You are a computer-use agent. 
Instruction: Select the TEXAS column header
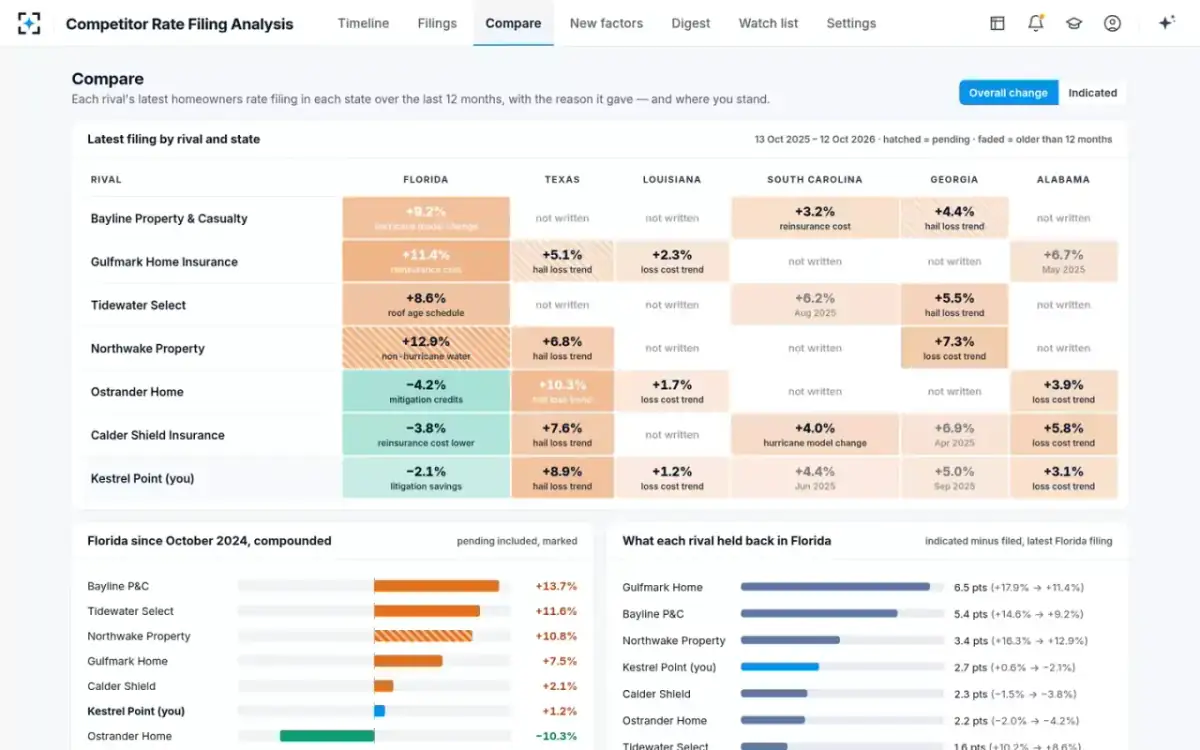coord(562,180)
